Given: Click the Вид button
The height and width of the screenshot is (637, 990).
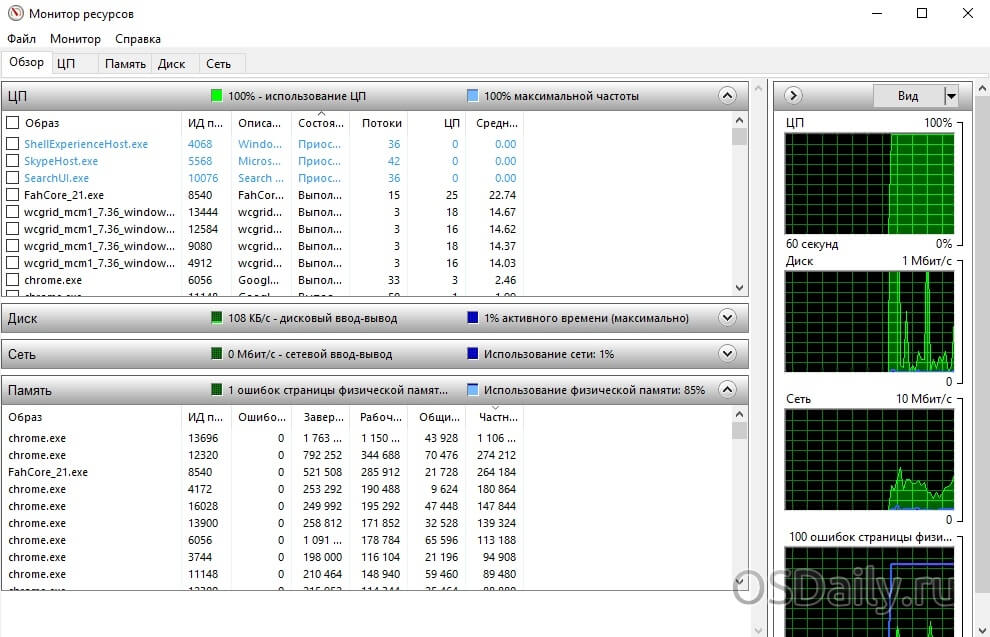Looking at the screenshot, I should tap(908, 96).
